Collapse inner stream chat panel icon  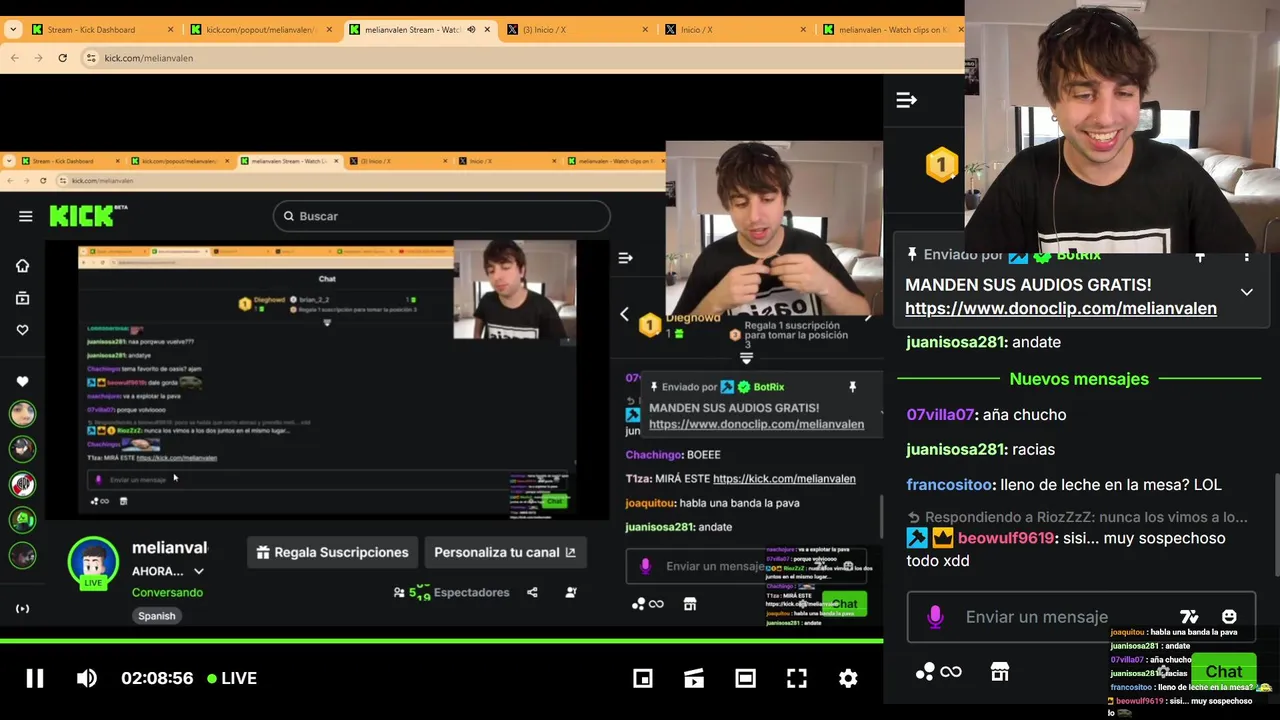pyautogui.click(x=626, y=258)
